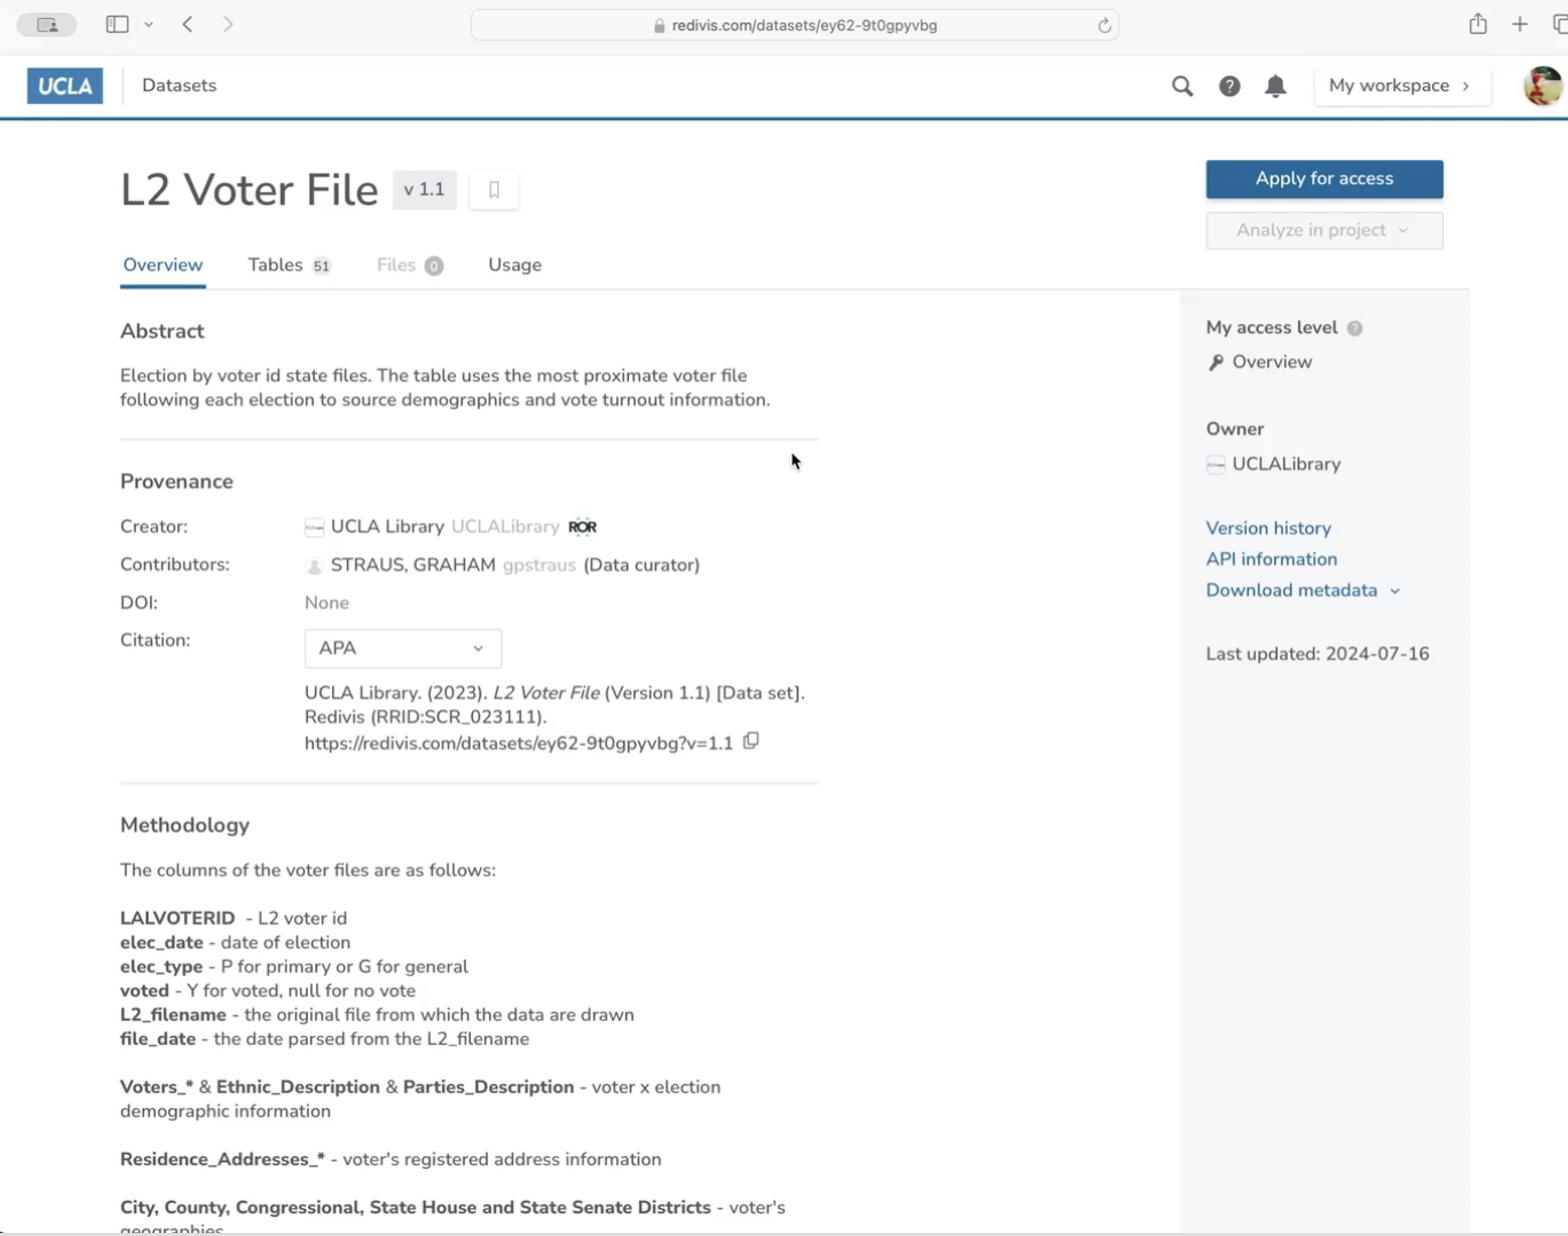Open the Version history link
The image size is (1568, 1236).
point(1268,528)
